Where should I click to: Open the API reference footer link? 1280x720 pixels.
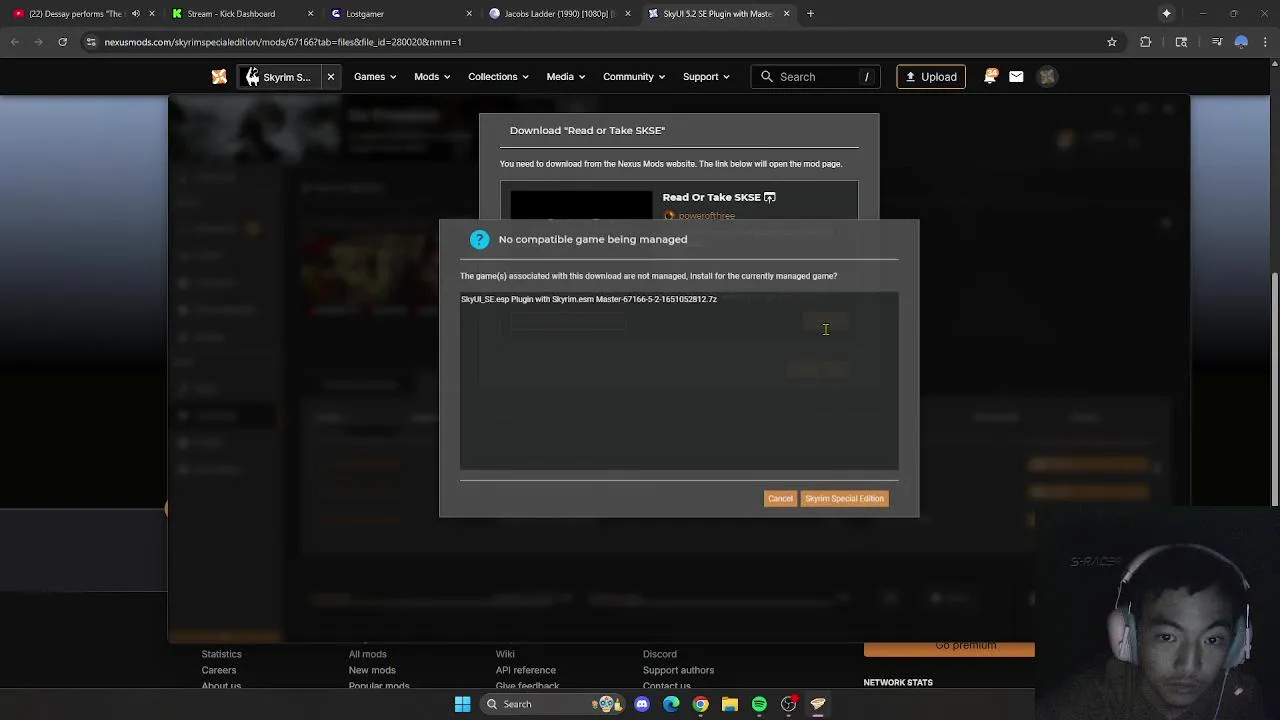pyautogui.click(x=525, y=670)
